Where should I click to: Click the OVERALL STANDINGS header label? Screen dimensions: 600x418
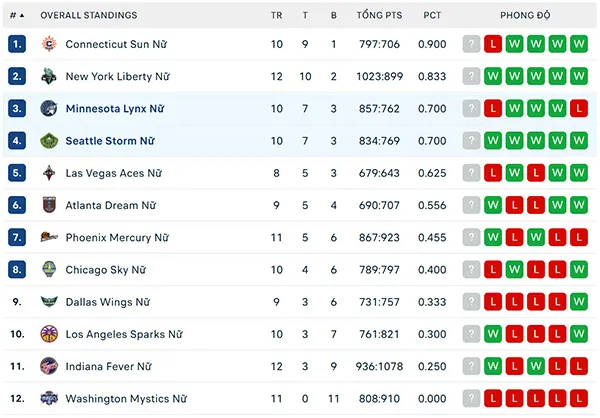tap(89, 15)
